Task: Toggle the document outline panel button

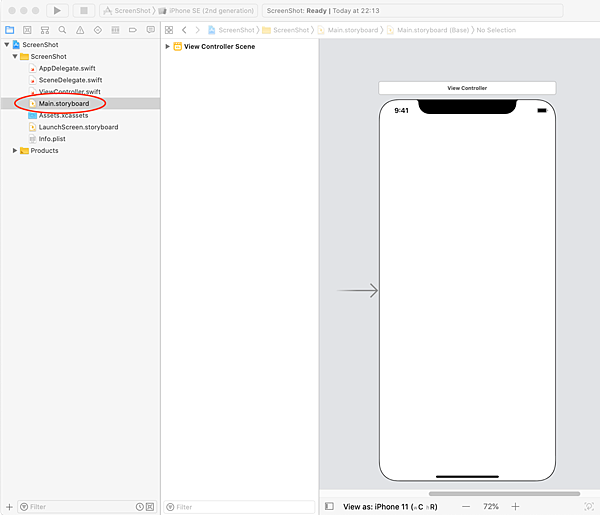Action: (329, 507)
